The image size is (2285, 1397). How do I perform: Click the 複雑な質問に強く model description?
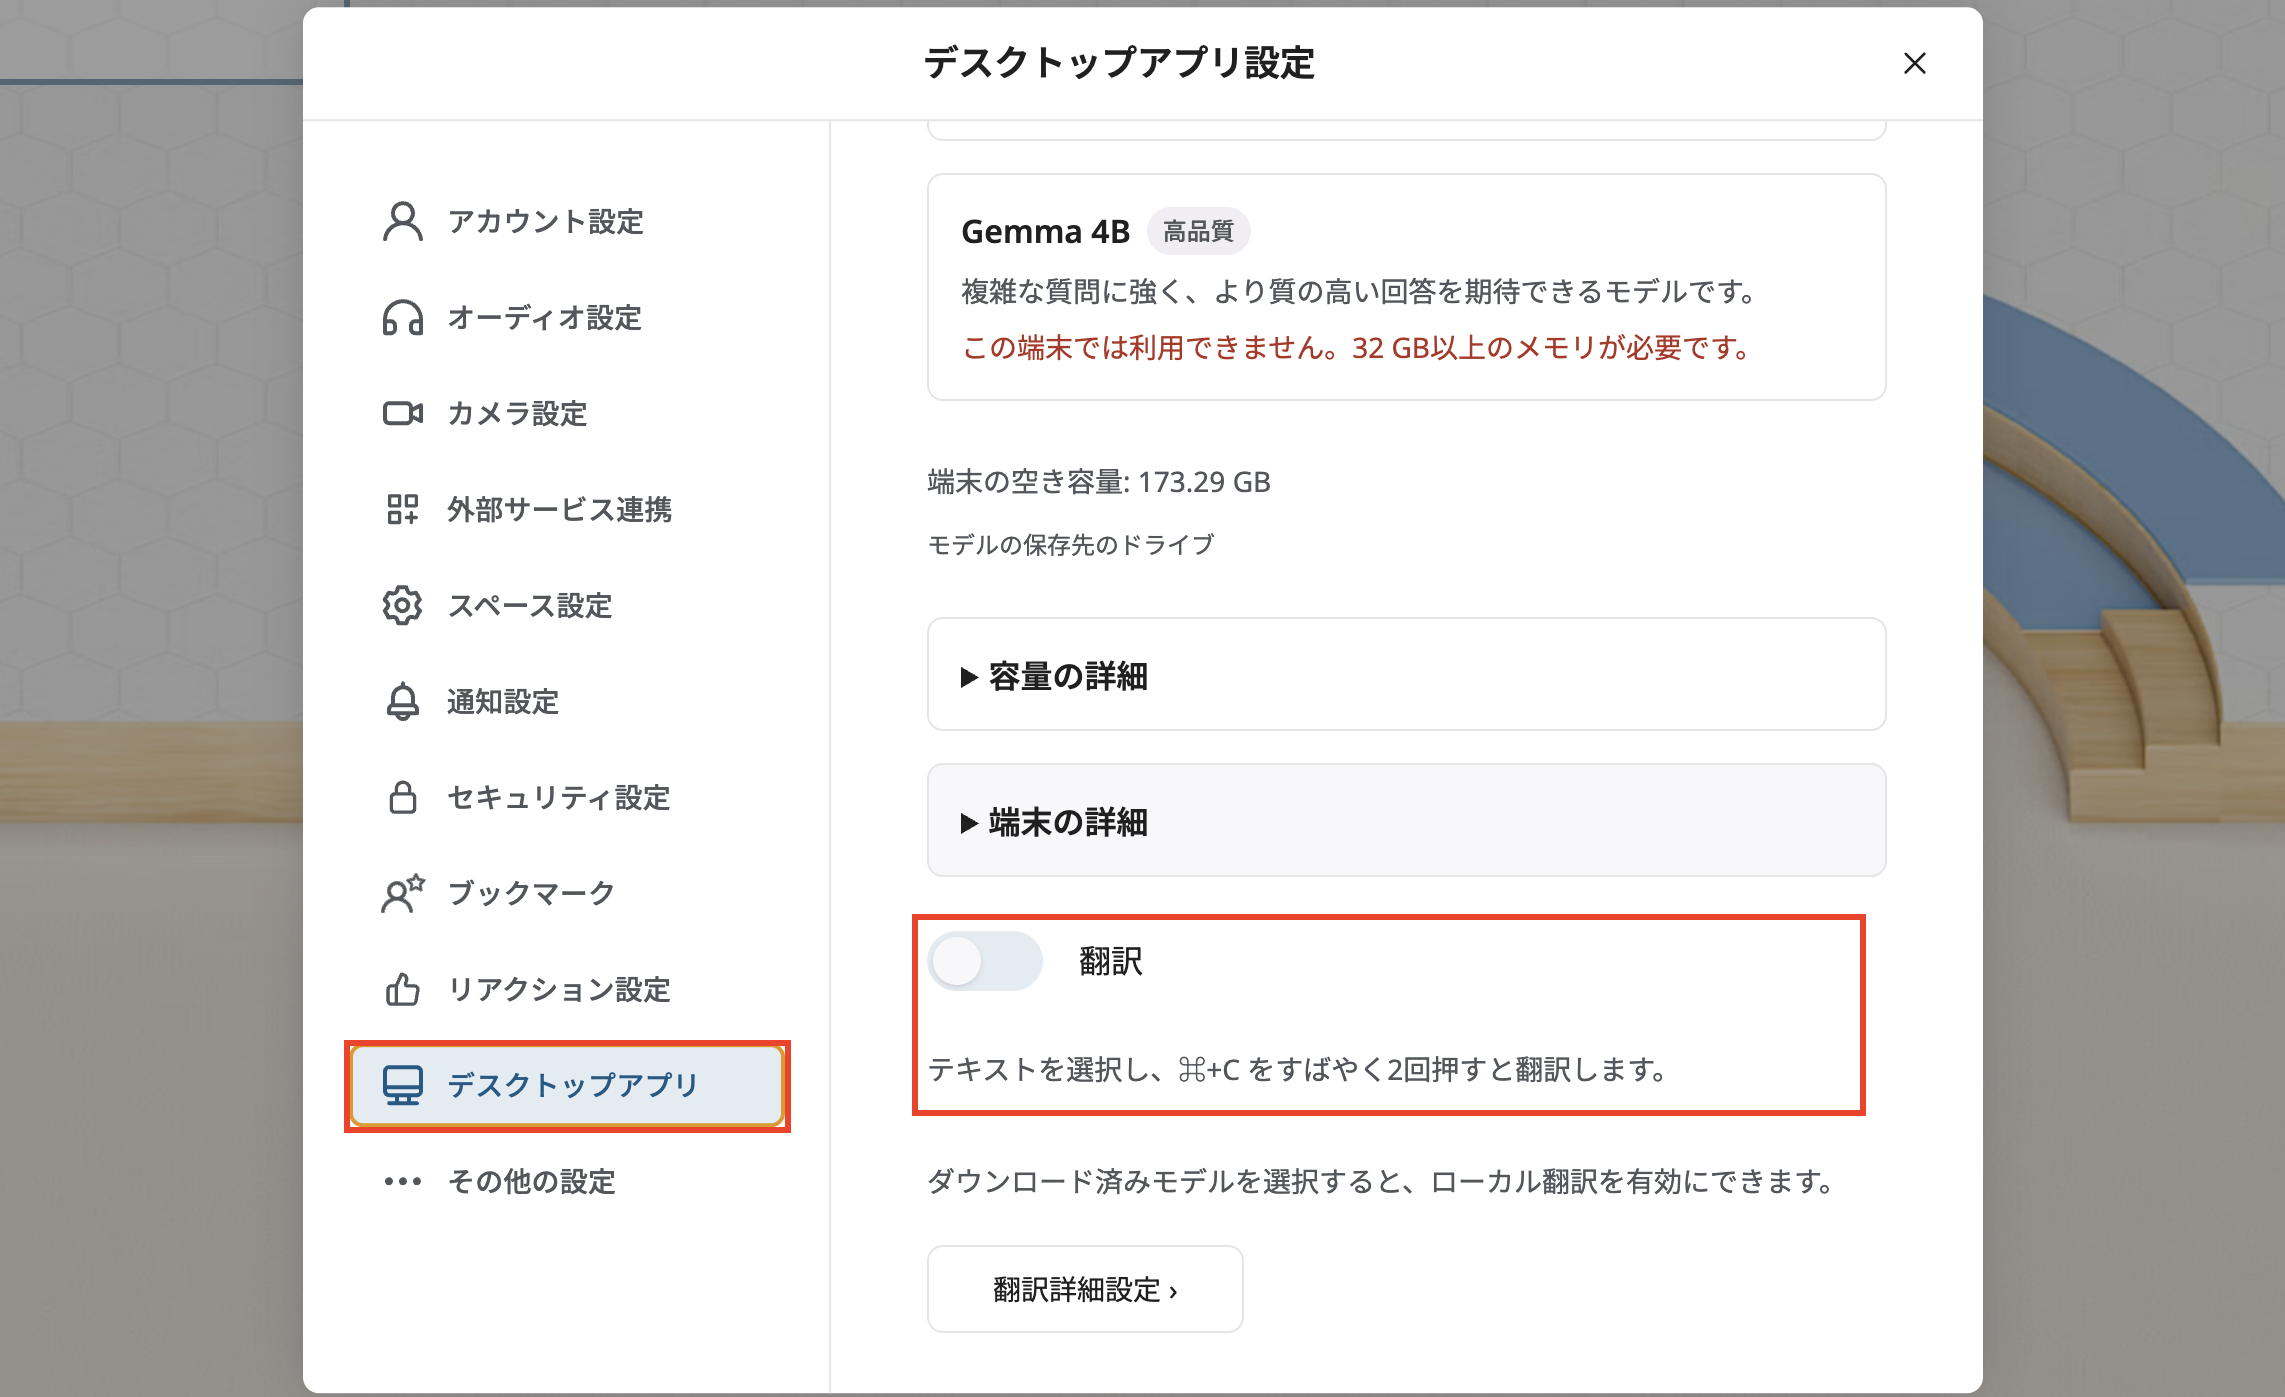point(1360,292)
